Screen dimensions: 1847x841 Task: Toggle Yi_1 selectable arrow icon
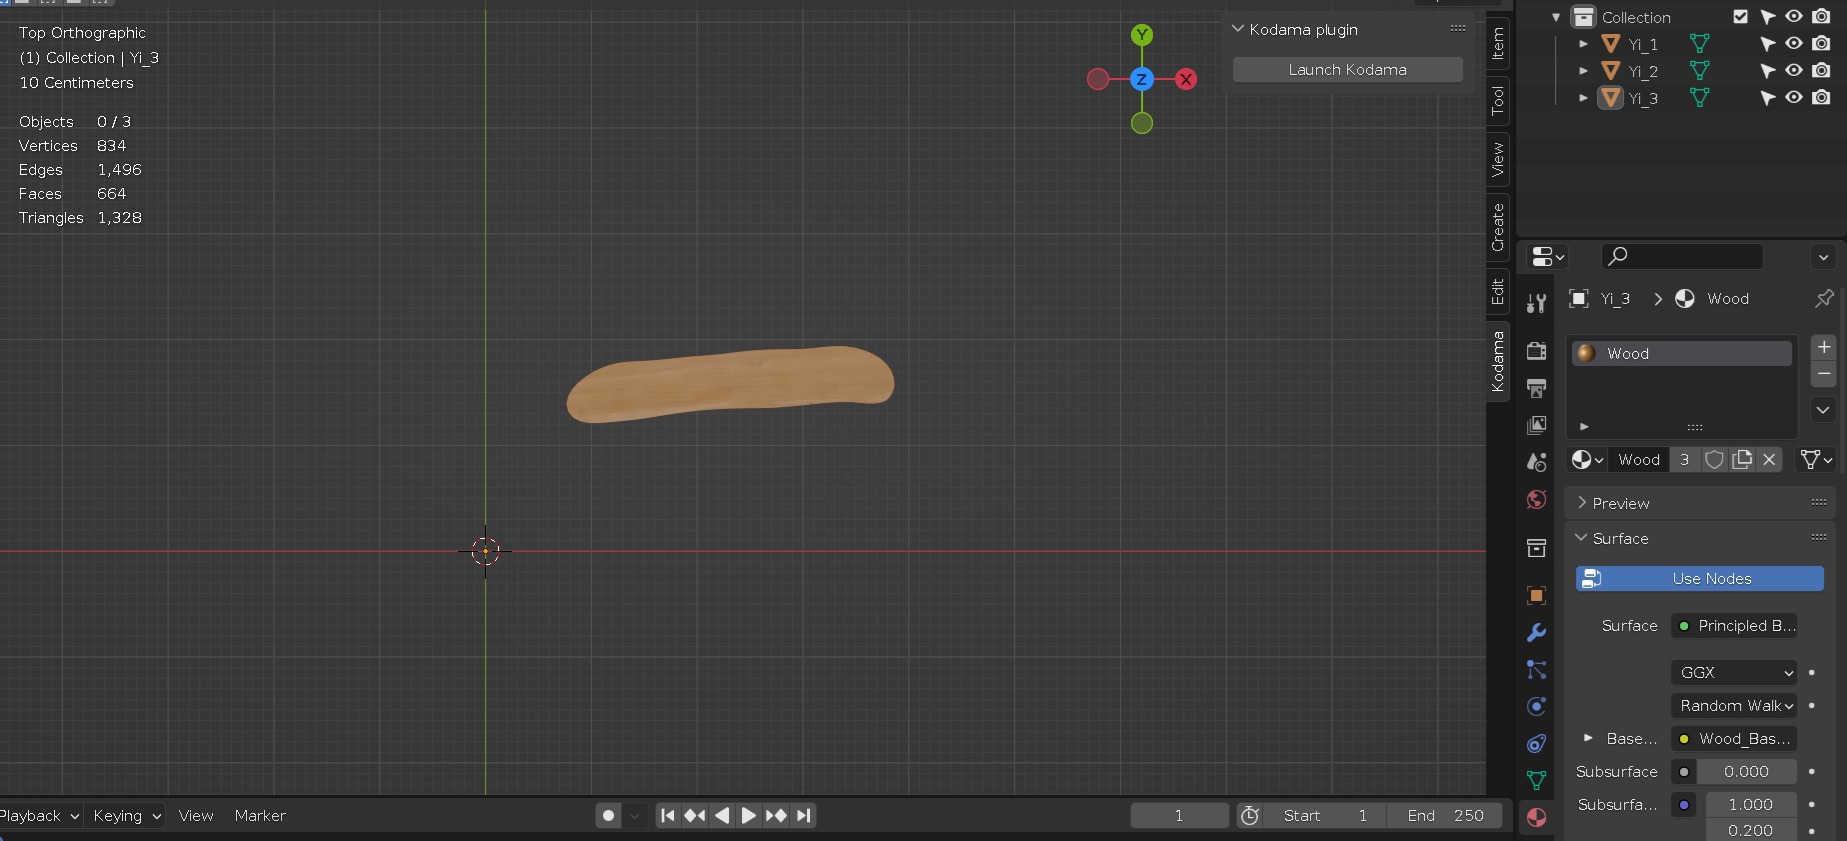pyautogui.click(x=1767, y=43)
